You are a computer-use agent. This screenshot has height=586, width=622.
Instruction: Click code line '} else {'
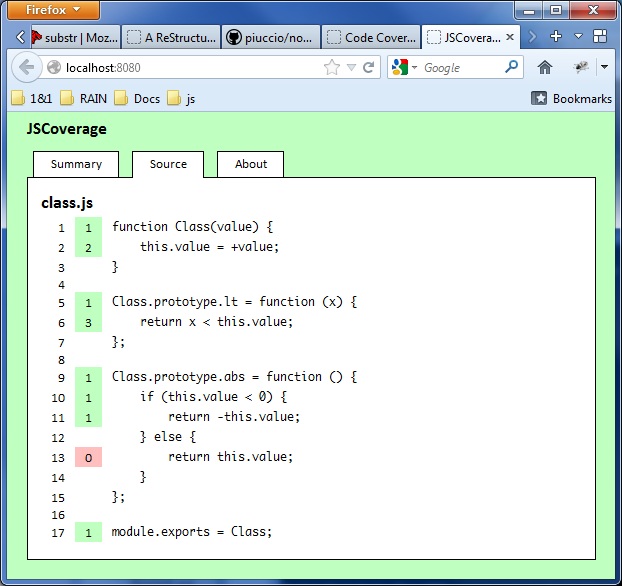pyautogui.click(x=168, y=437)
